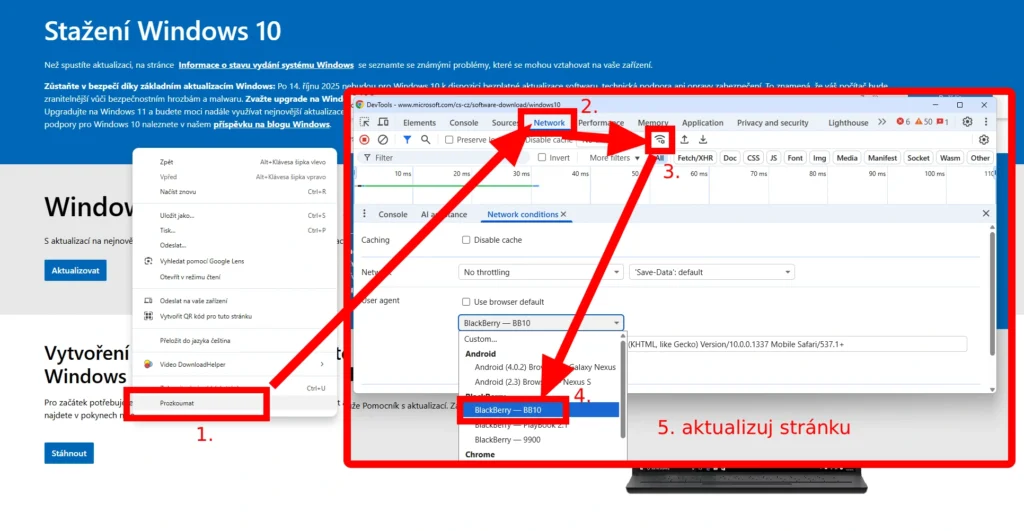This screenshot has height=531, width=1024.
Task: Filter requests by Fetch/XHR
Action: click(695, 157)
